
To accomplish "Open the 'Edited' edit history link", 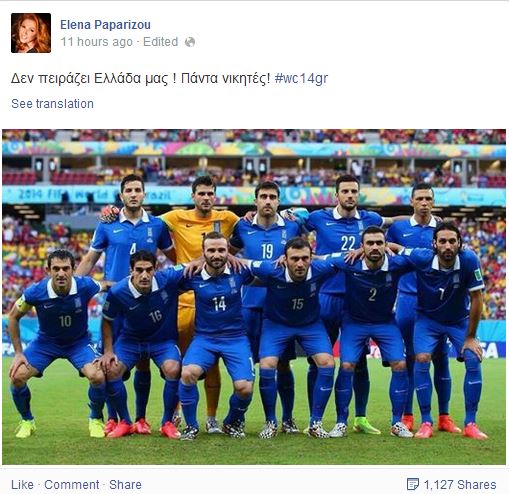I will click(160, 42).
